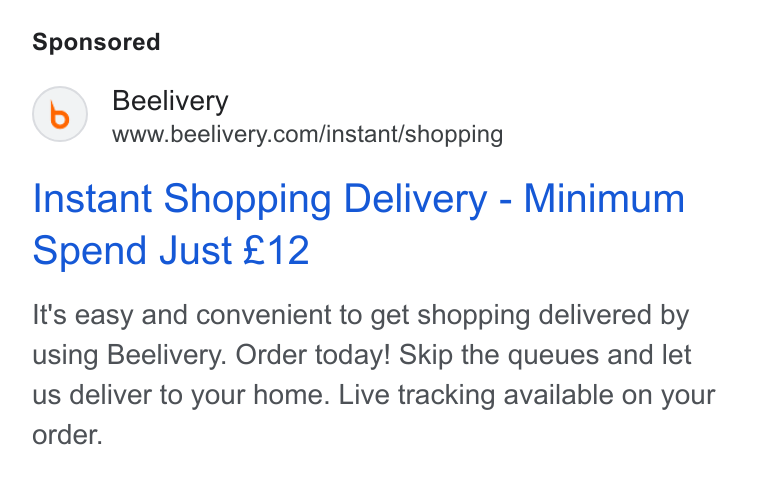The width and height of the screenshot is (760, 478).
Task: Click the word 'Delivery' in blue headline
Action: (415, 199)
